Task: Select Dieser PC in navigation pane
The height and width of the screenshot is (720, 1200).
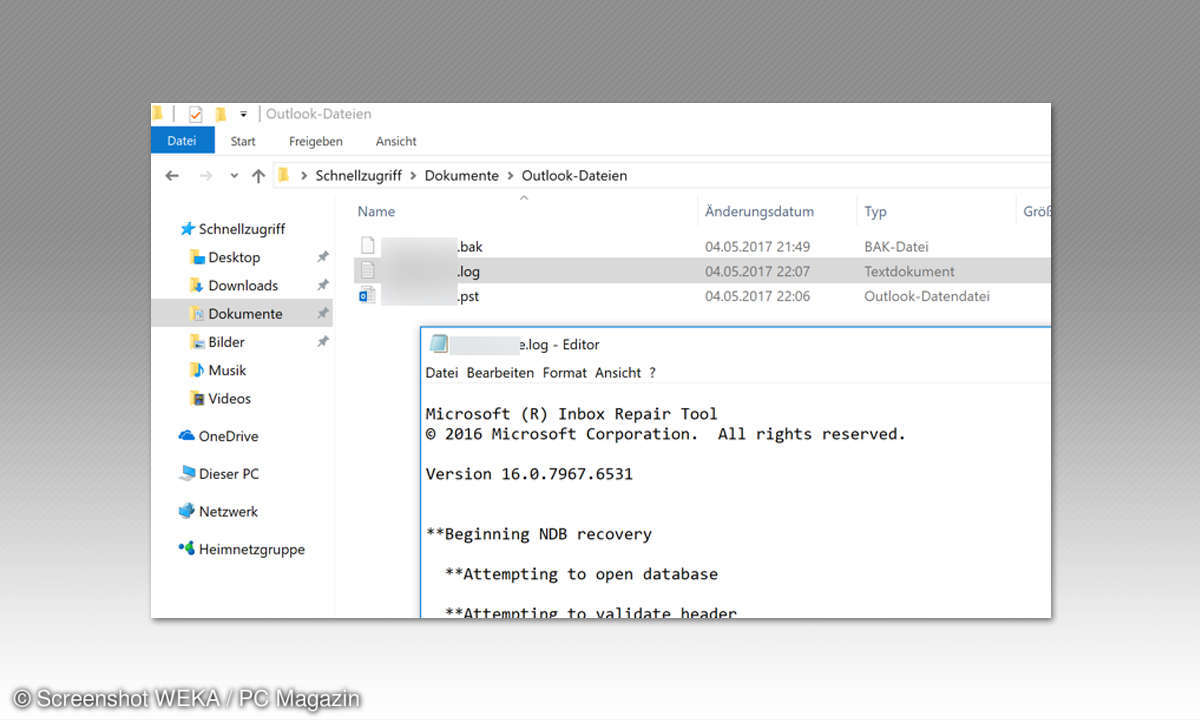Action: 229,473
